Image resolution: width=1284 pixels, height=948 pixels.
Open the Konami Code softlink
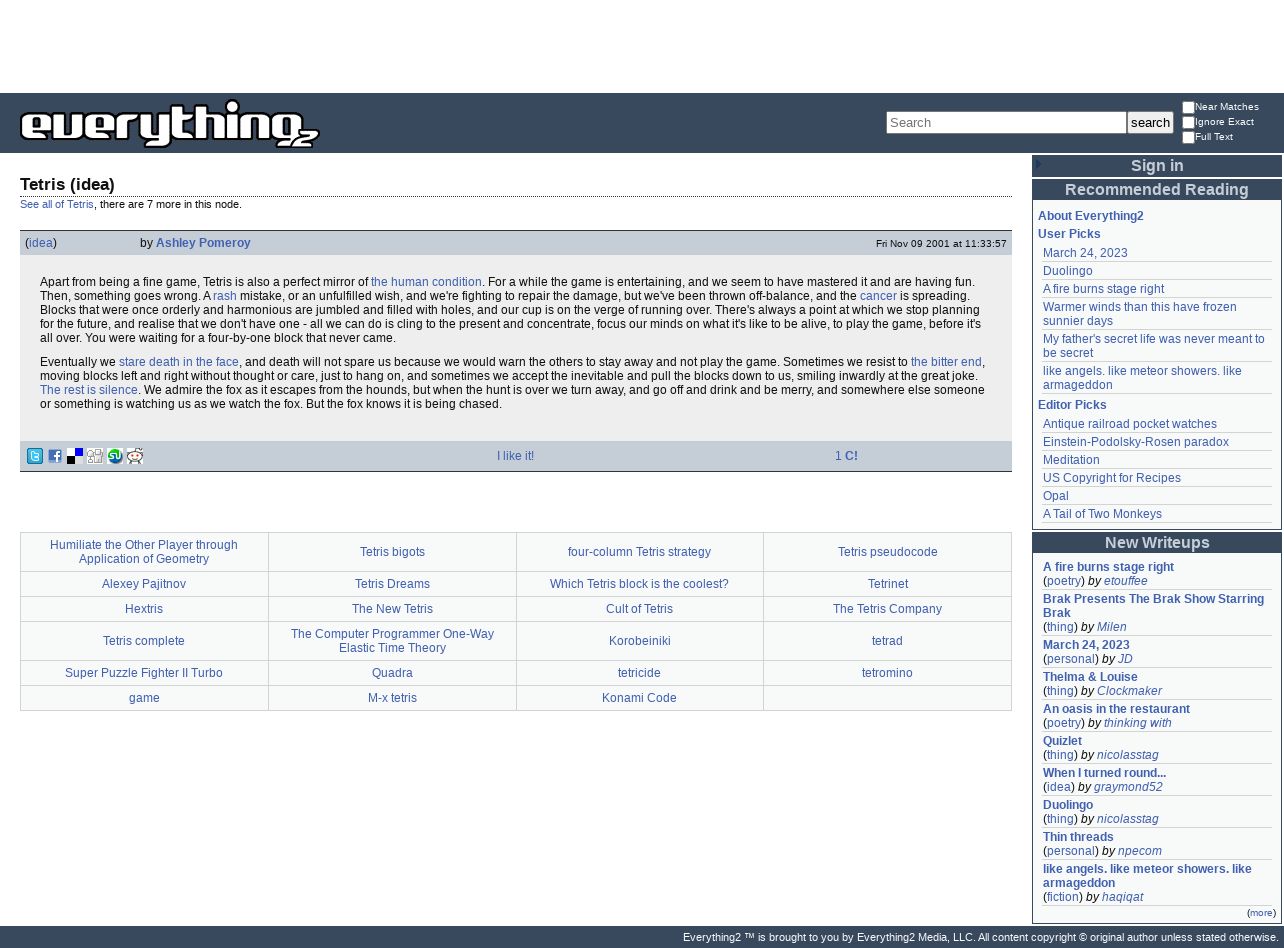639,698
